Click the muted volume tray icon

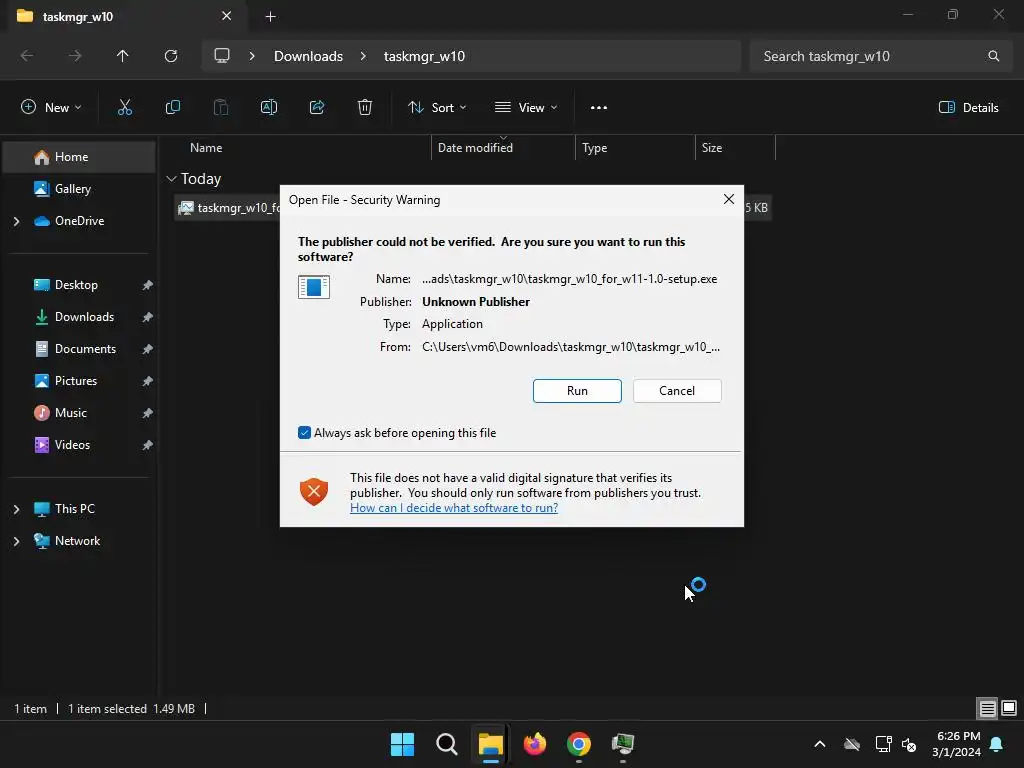tap(909, 744)
